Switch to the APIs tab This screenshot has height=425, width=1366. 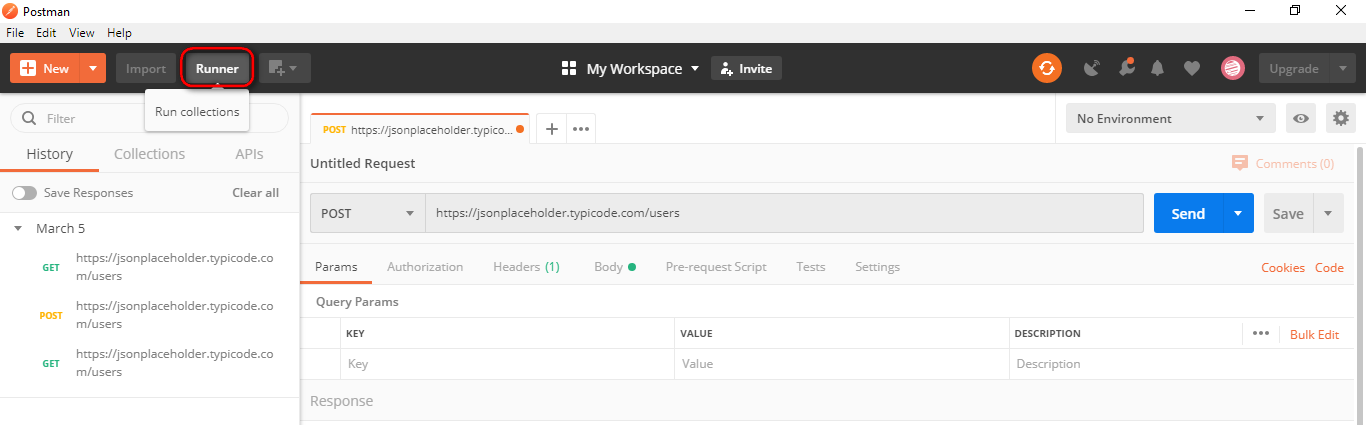tap(249, 154)
